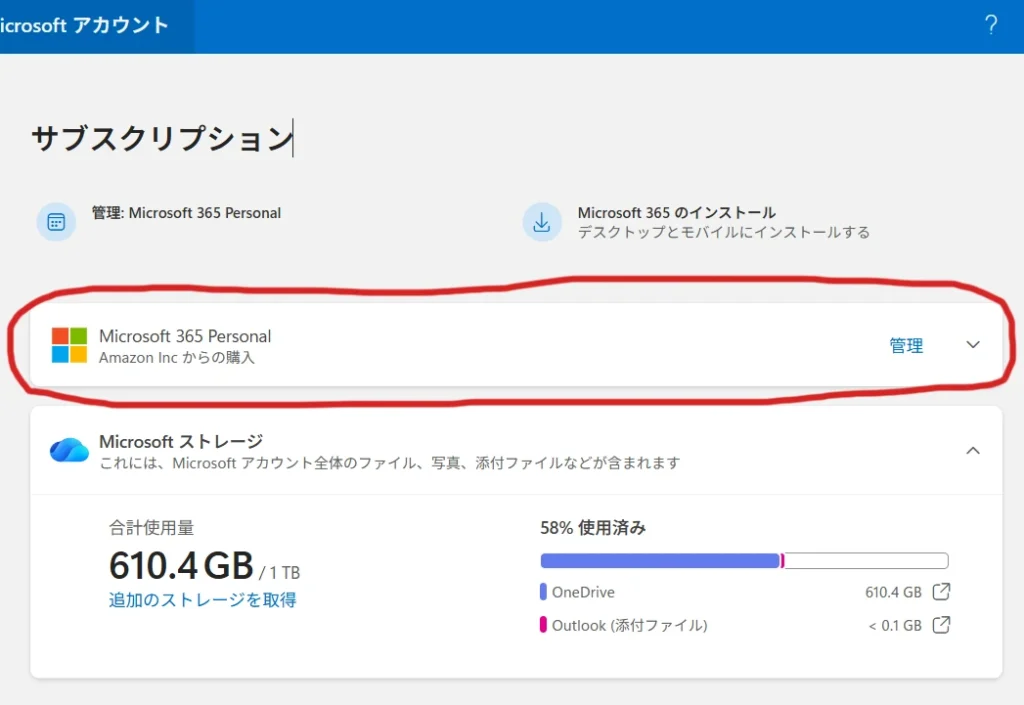The width and height of the screenshot is (1024, 705).
Task: Click the blue OneDrive legend color marker
Action: 543,592
